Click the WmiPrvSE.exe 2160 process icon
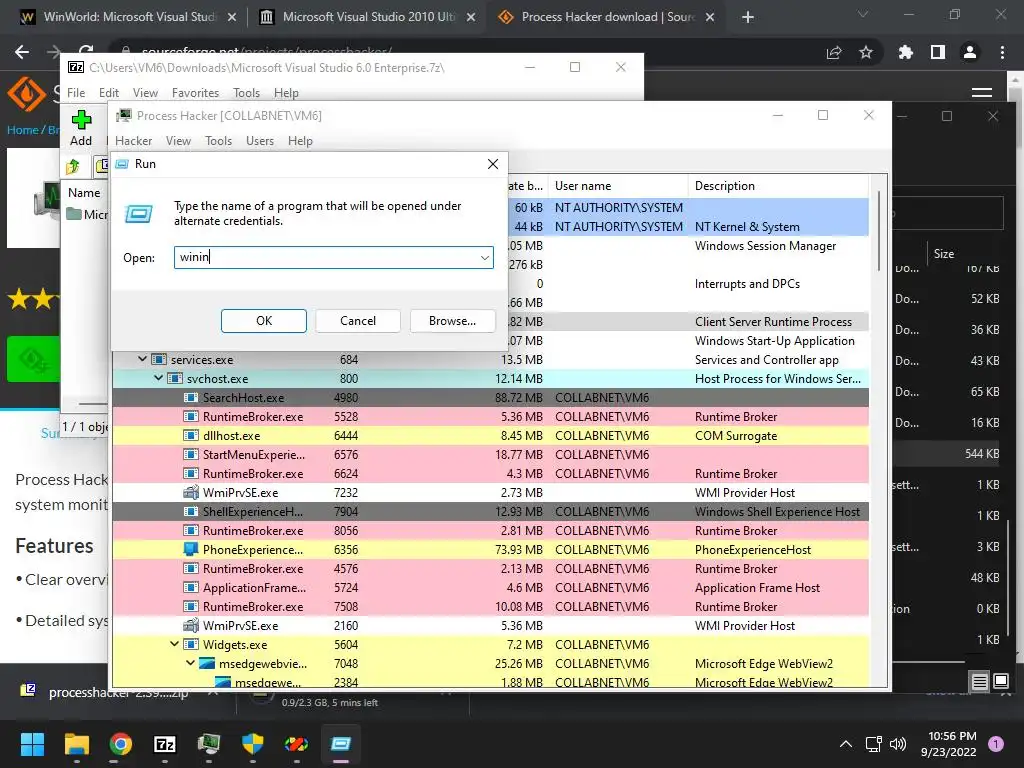The width and height of the screenshot is (1024, 768). pyautogui.click(x=191, y=626)
